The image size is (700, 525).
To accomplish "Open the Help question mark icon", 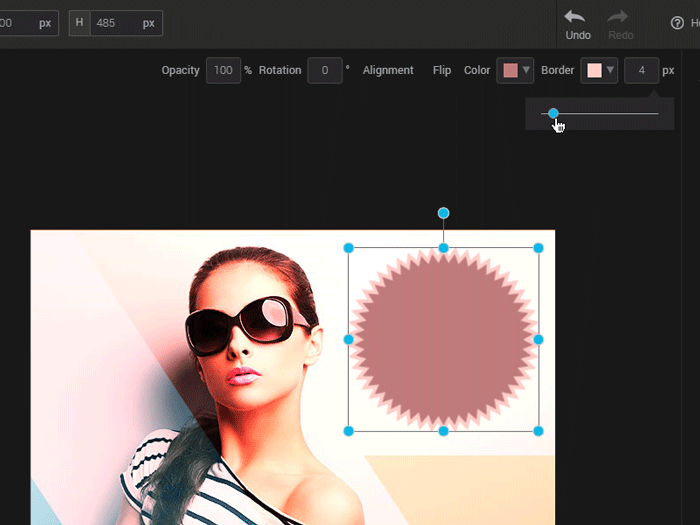I will pyautogui.click(x=677, y=23).
